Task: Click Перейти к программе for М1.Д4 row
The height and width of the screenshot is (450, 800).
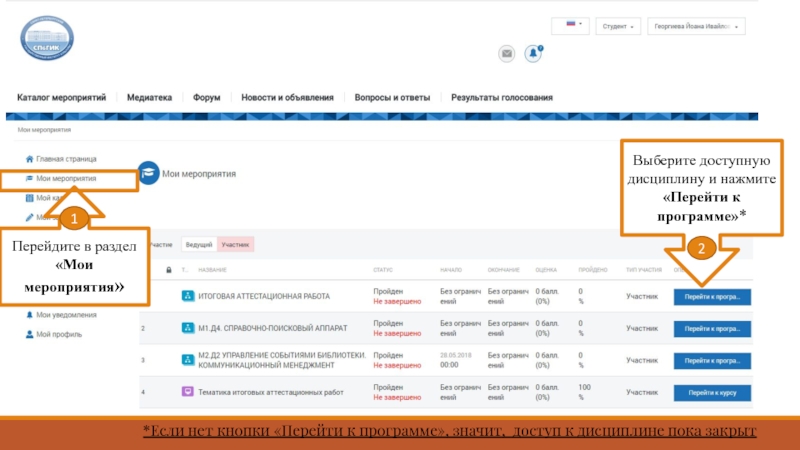Action: [x=712, y=328]
